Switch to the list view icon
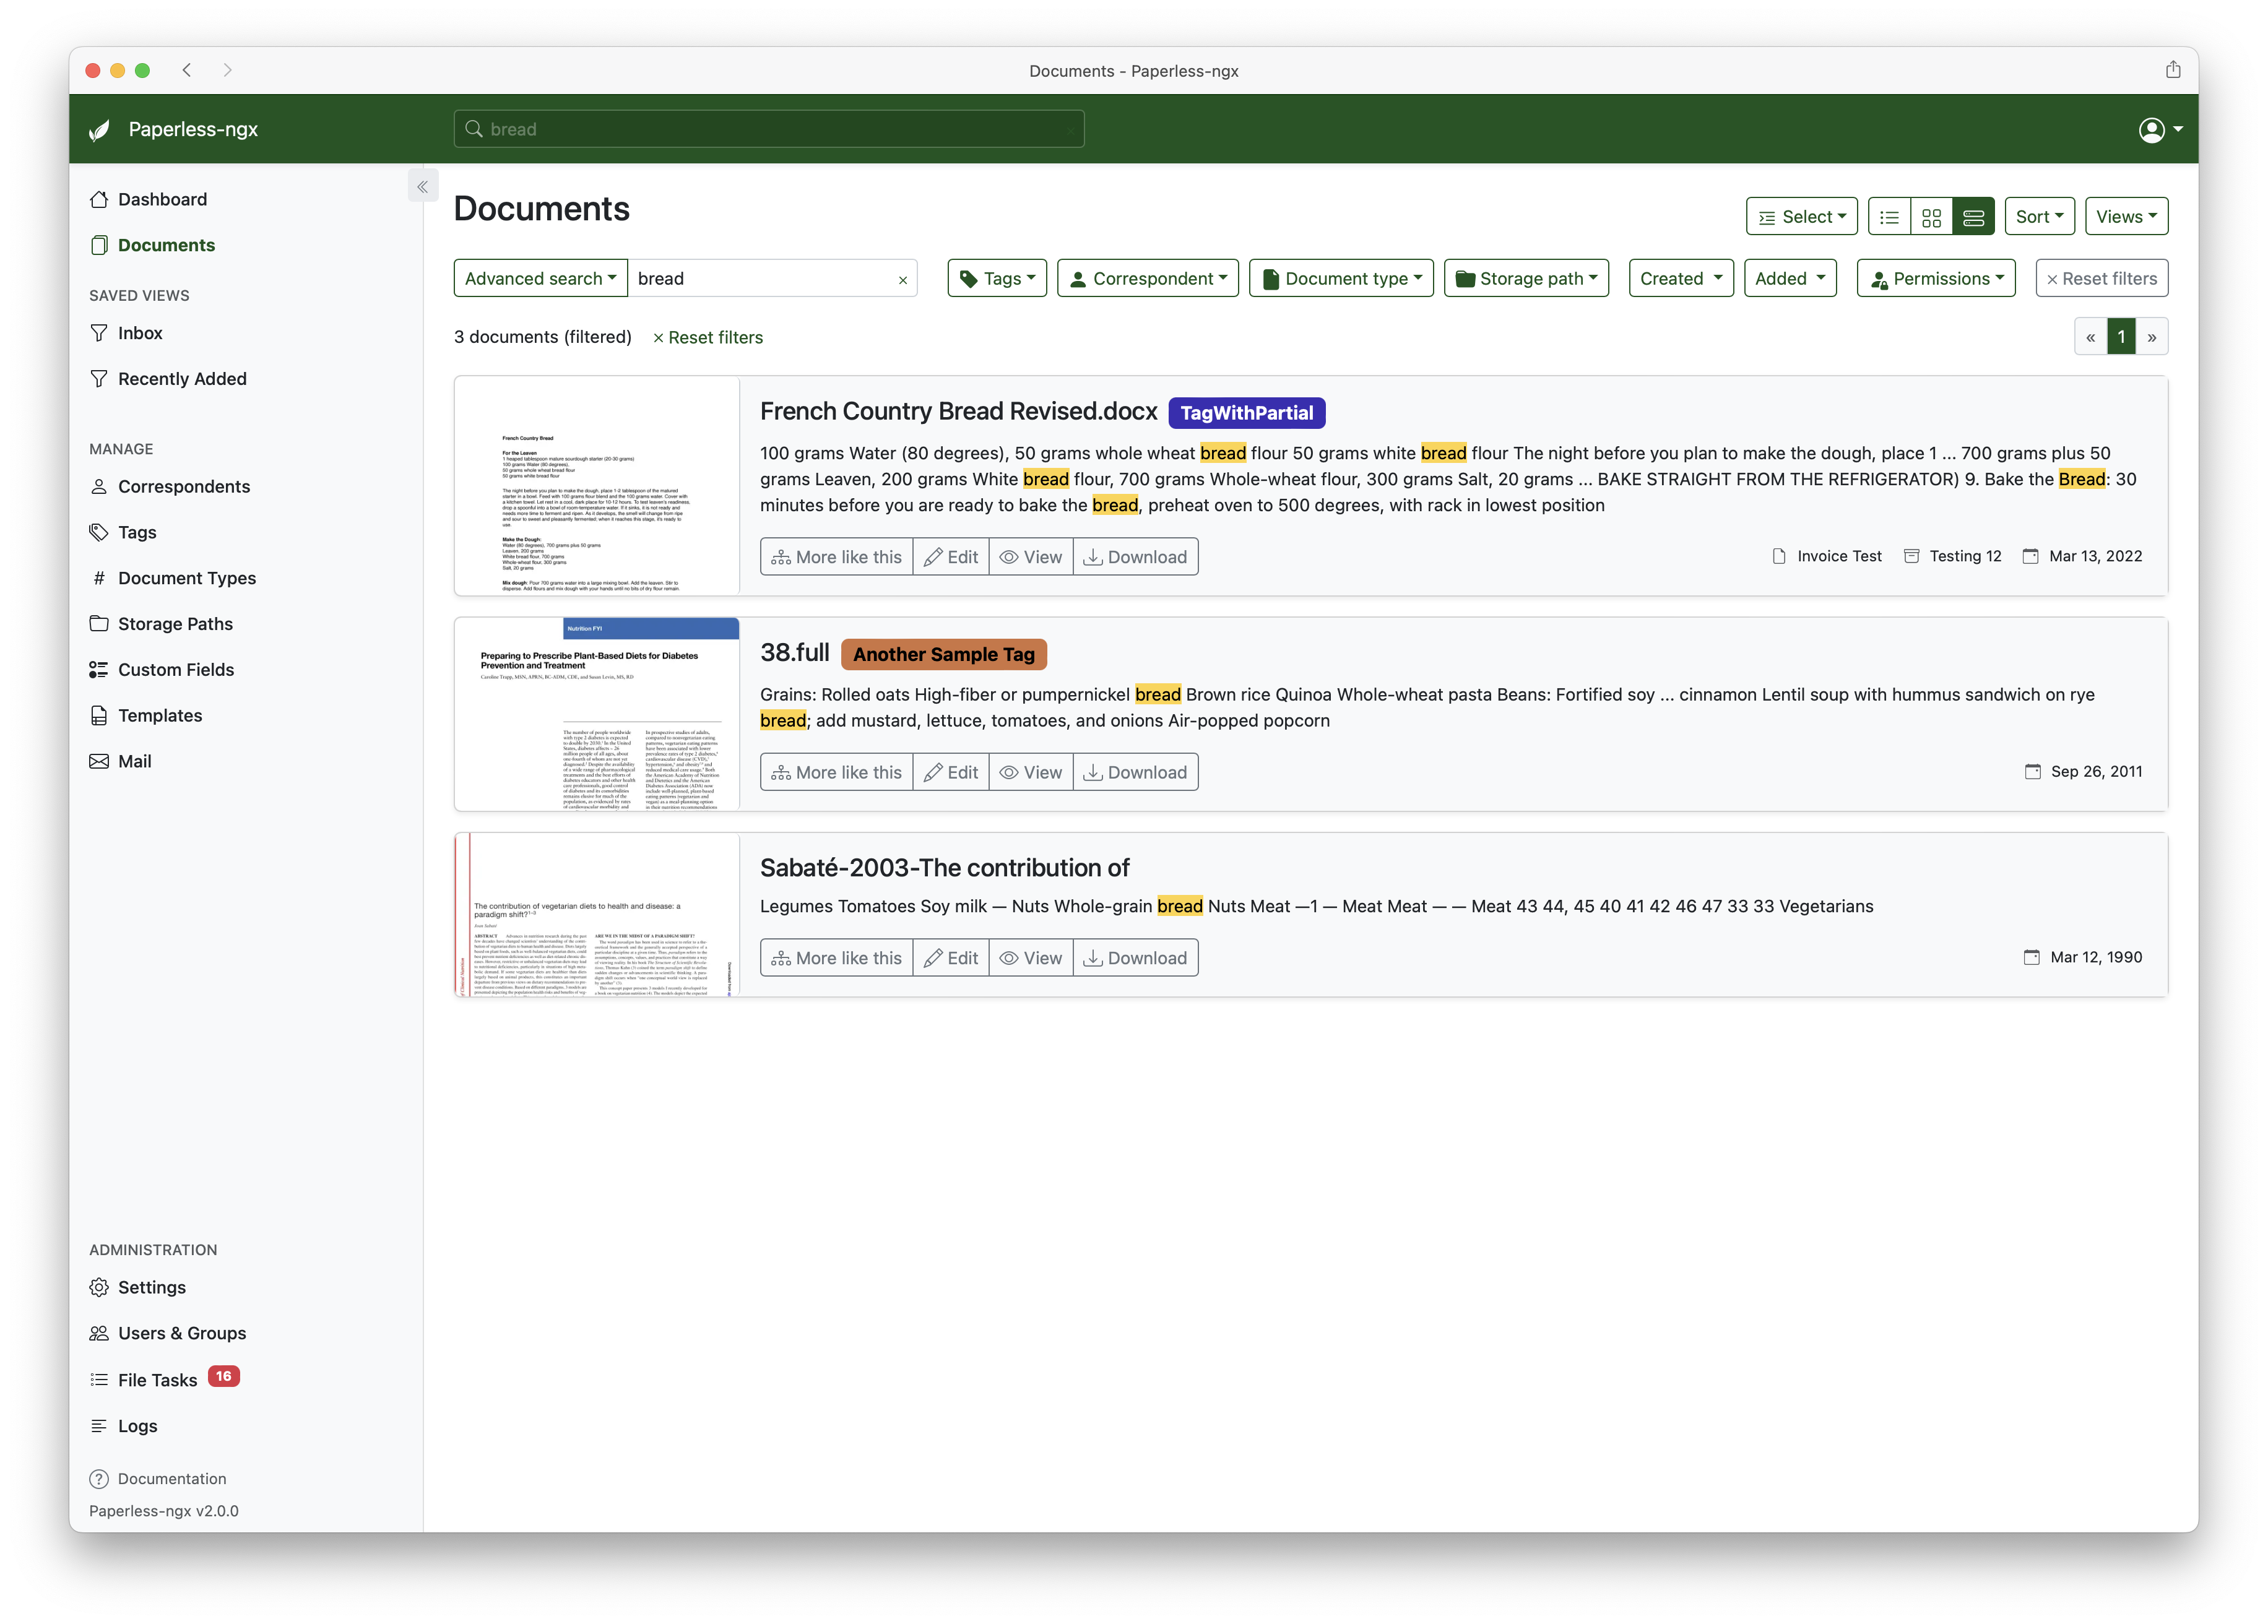This screenshot has height=1624, width=2268. click(x=1889, y=217)
